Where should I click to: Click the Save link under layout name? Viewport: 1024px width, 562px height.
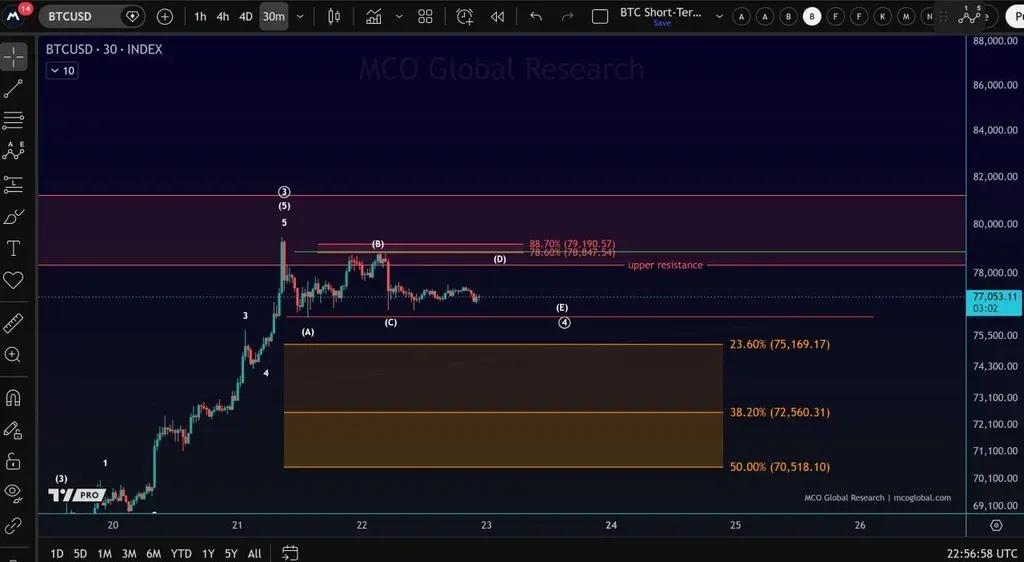coord(662,23)
